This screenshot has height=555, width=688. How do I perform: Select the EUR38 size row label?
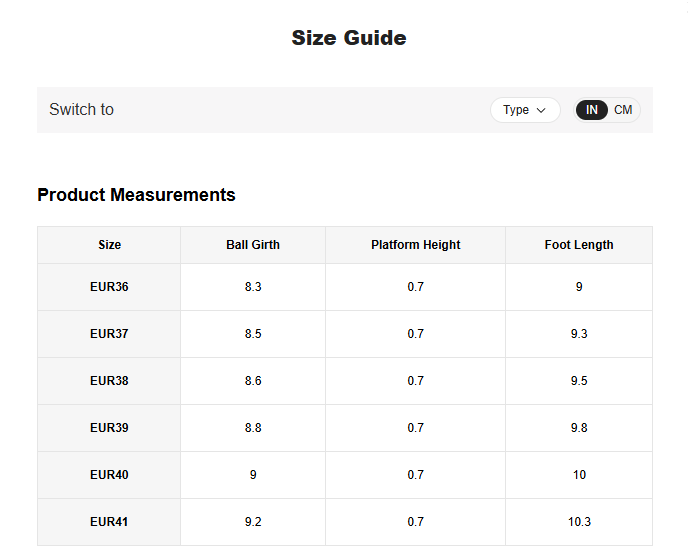109,381
